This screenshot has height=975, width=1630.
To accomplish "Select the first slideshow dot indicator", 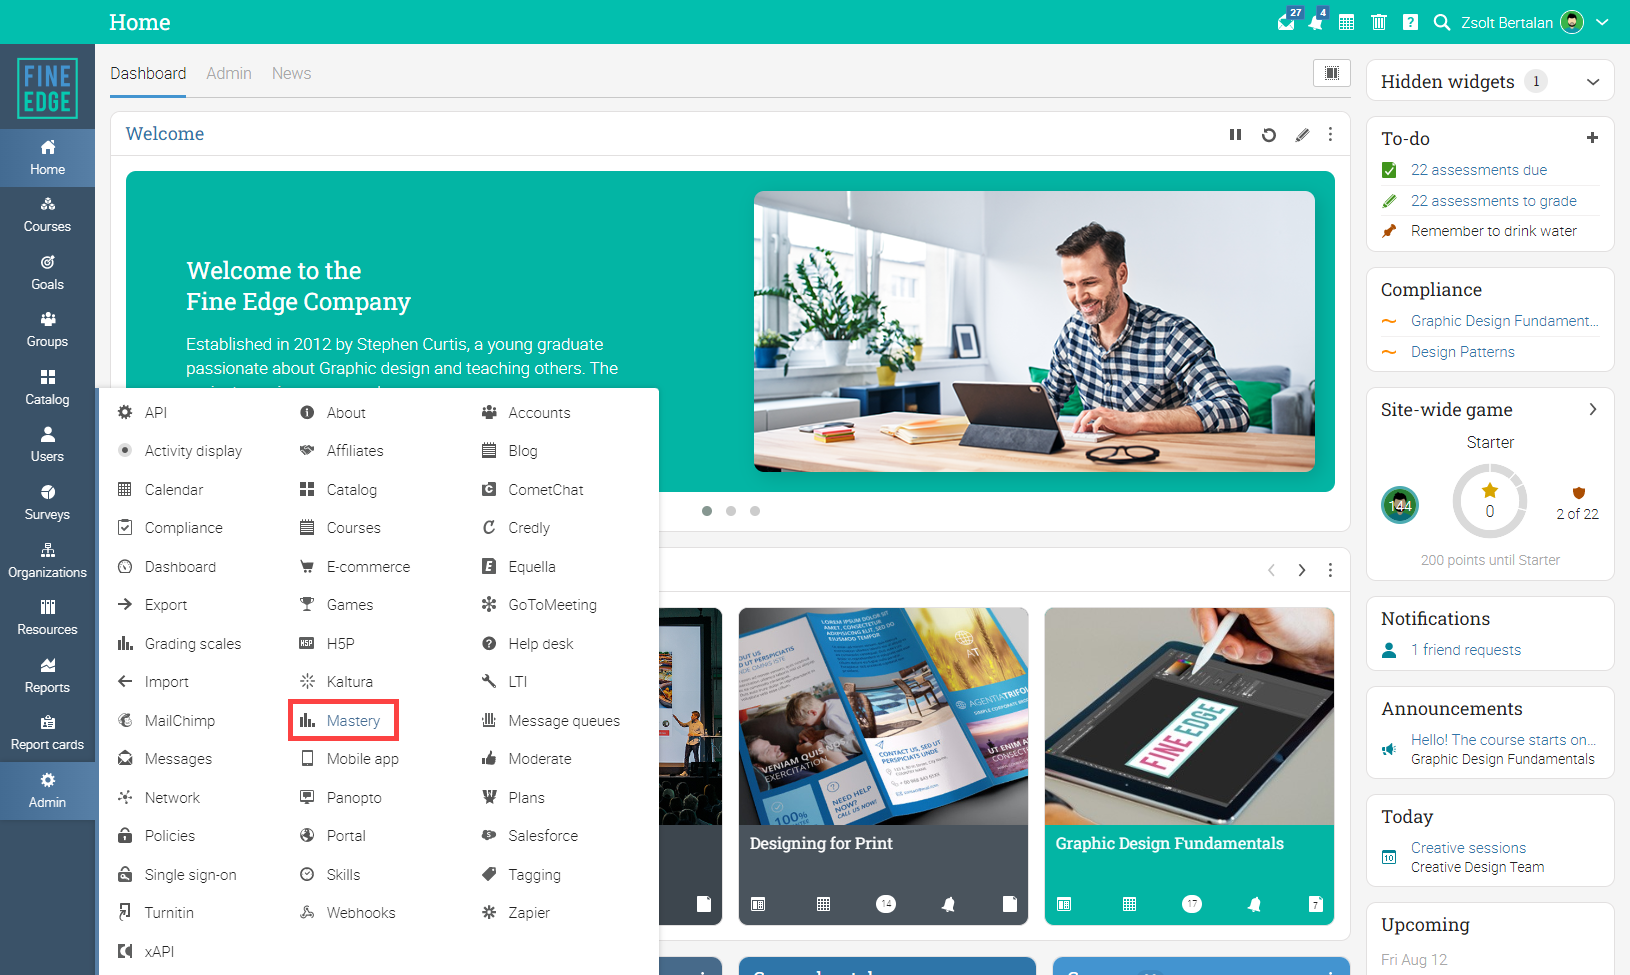I will click(707, 511).
